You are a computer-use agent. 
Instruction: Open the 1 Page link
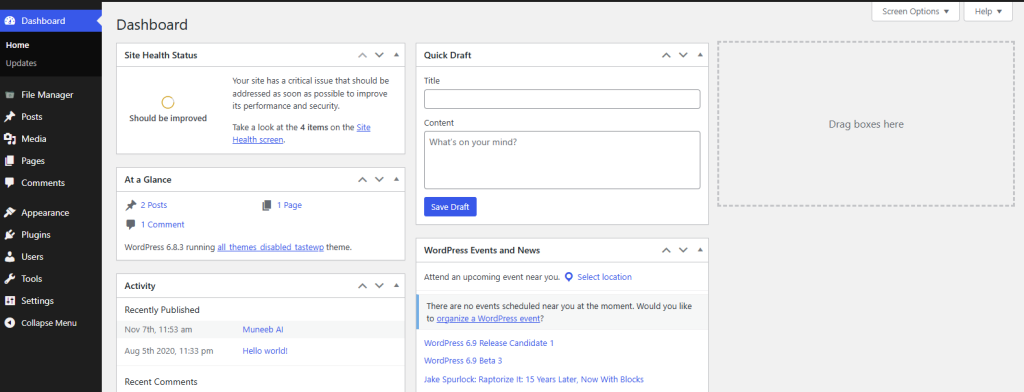click(289, 205)
